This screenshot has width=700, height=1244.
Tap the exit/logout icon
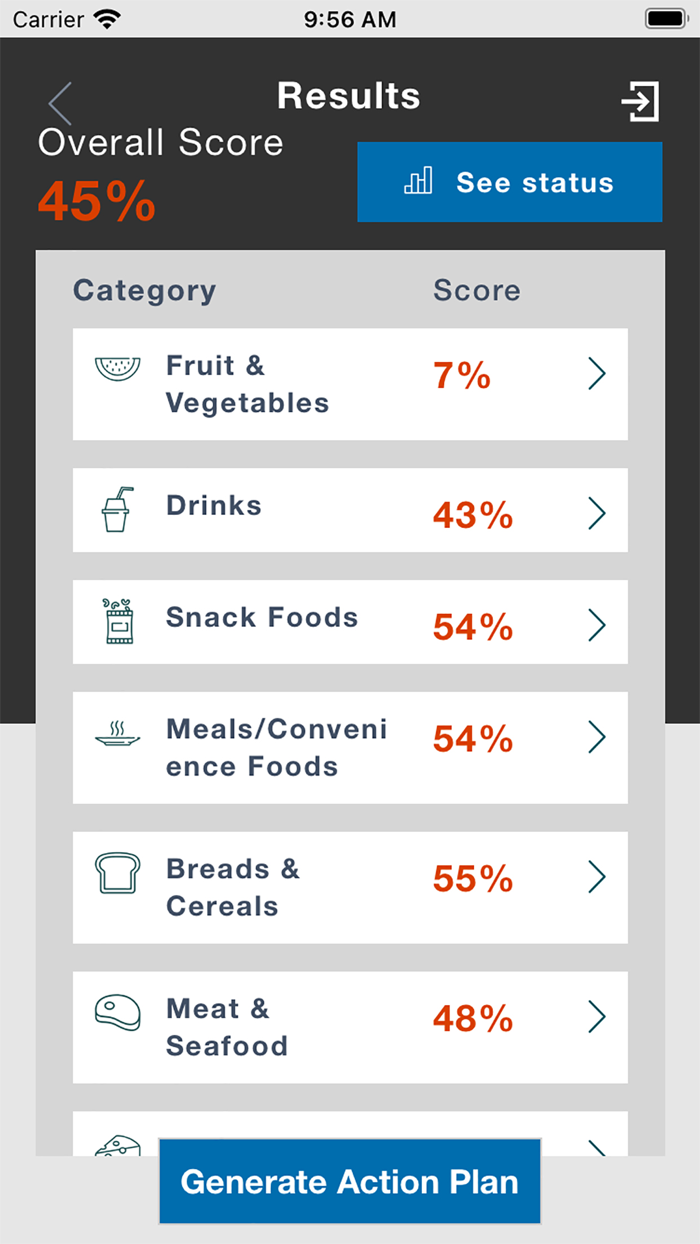coord(640,102)
